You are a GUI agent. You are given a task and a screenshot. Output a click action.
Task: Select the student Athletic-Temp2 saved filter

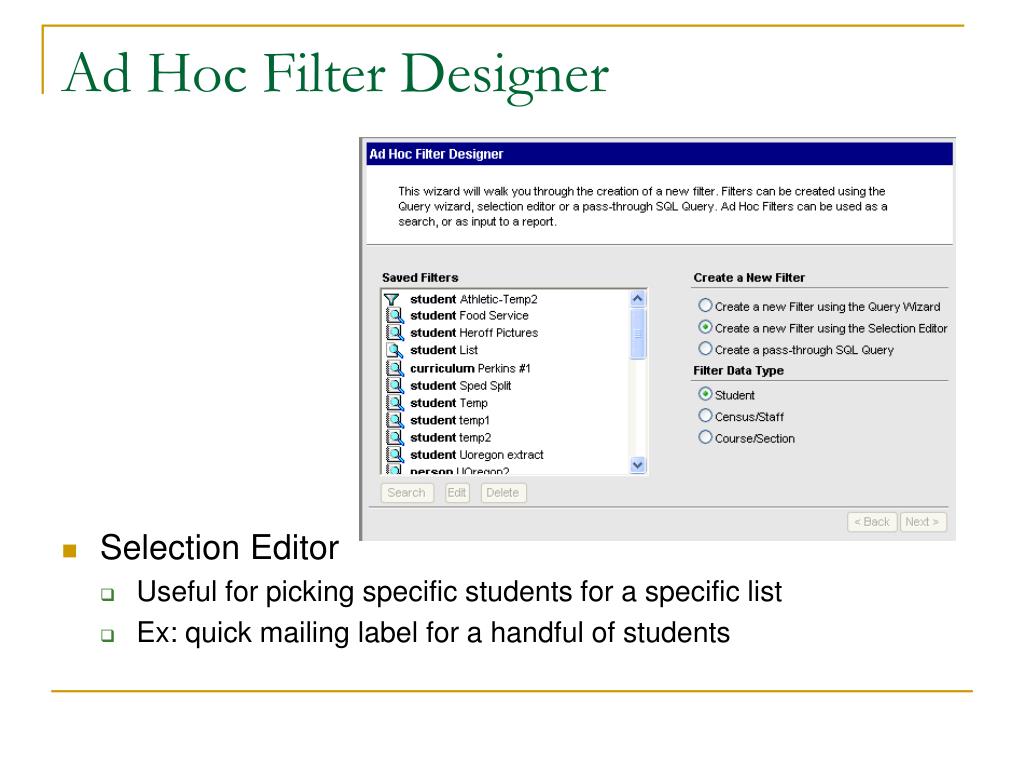click(473, 299)
